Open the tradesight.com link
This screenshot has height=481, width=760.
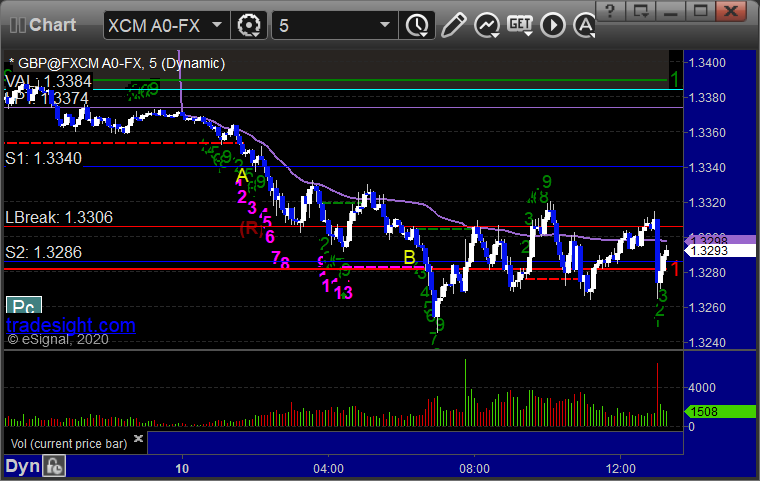71,325
